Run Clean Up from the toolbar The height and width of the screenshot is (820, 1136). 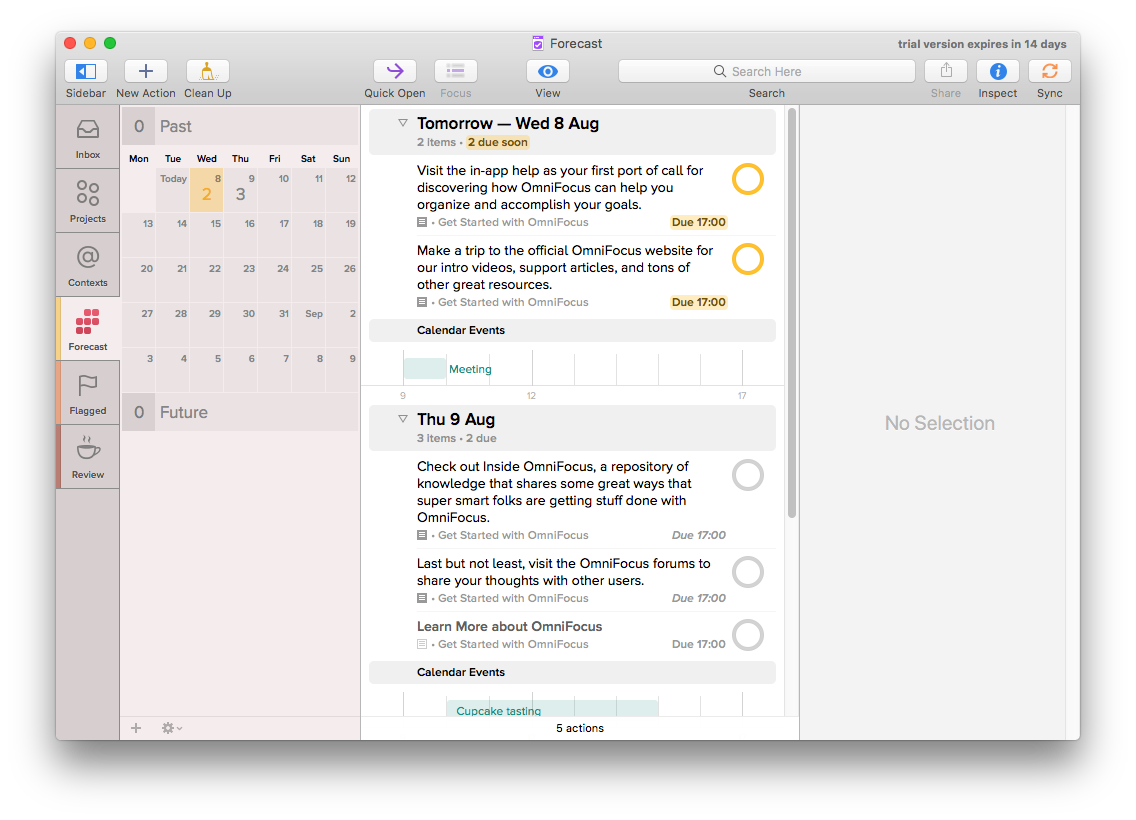point(208,72)
